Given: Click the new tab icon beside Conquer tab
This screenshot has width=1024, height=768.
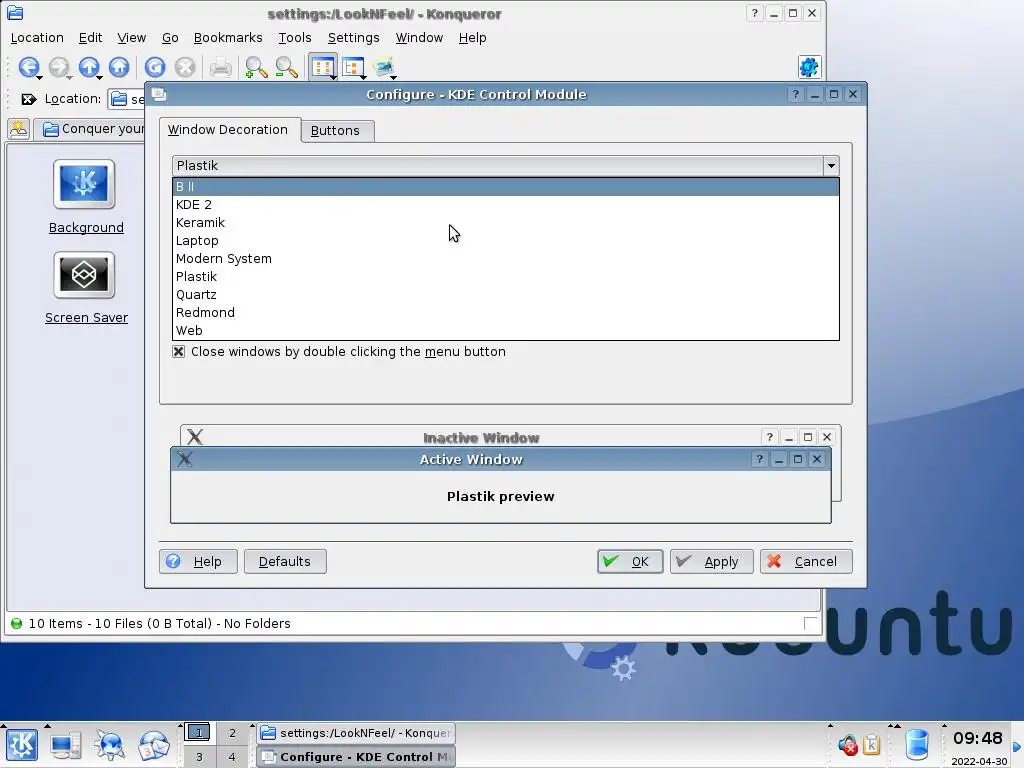Looking at the screenshot, I should pyautogui.click(x=19, y=129).
